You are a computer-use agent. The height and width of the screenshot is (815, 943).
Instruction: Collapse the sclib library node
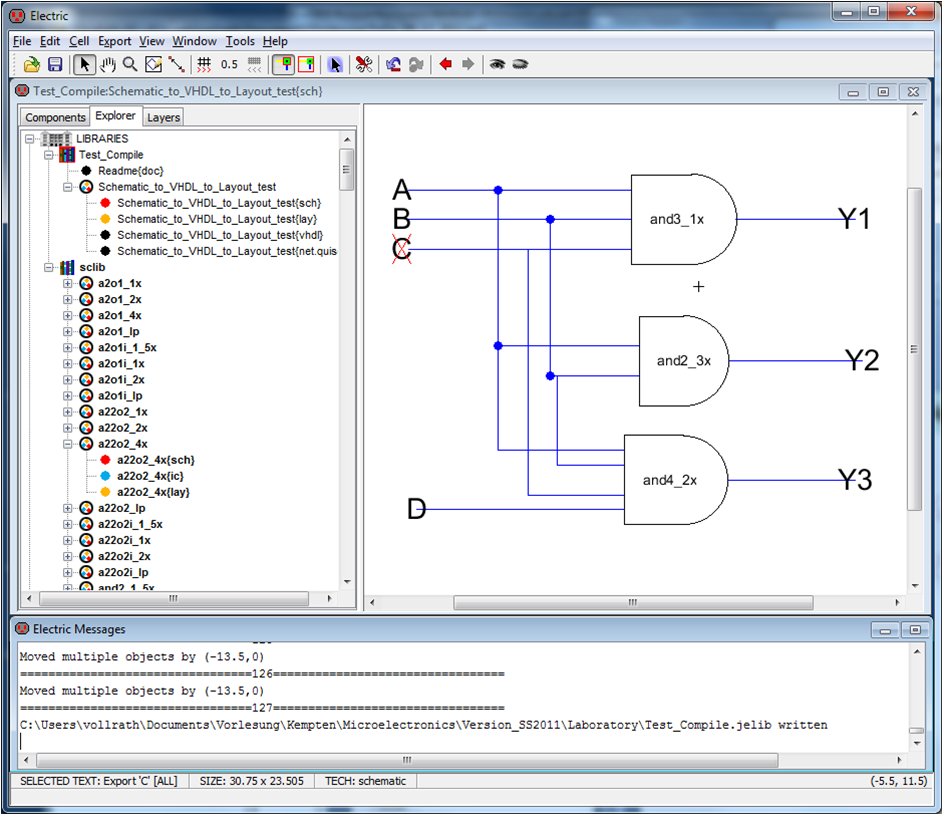(x=49, y=268)
